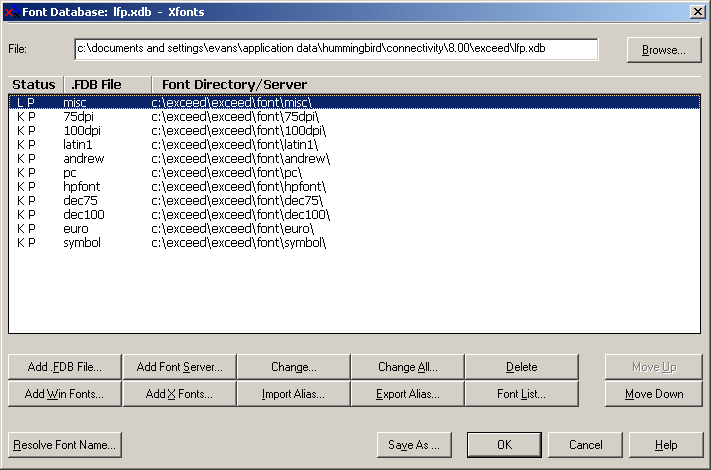This screenshot has width=711, height=470.
Task: Open Import Alias dialog
Action: coord(294,394)
